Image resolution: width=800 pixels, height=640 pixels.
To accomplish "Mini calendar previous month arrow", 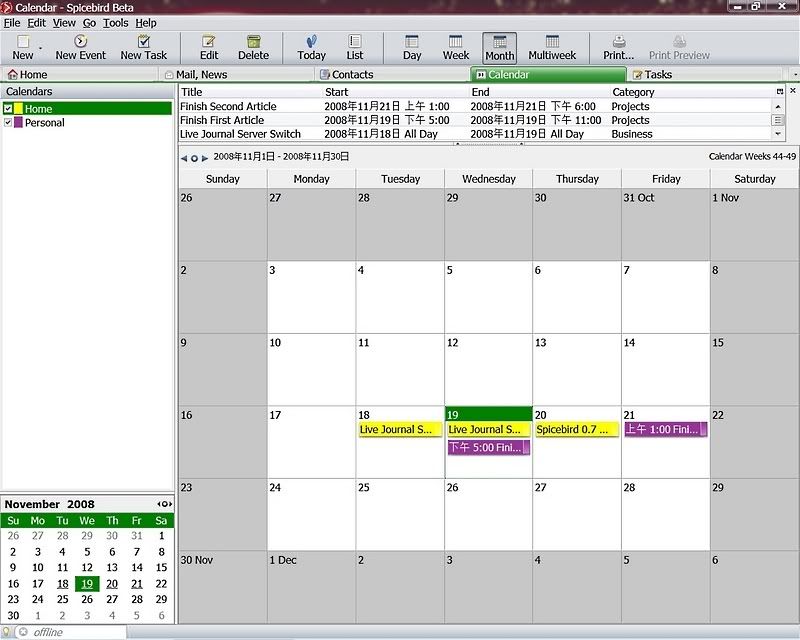I will click(x=159, y=504).
